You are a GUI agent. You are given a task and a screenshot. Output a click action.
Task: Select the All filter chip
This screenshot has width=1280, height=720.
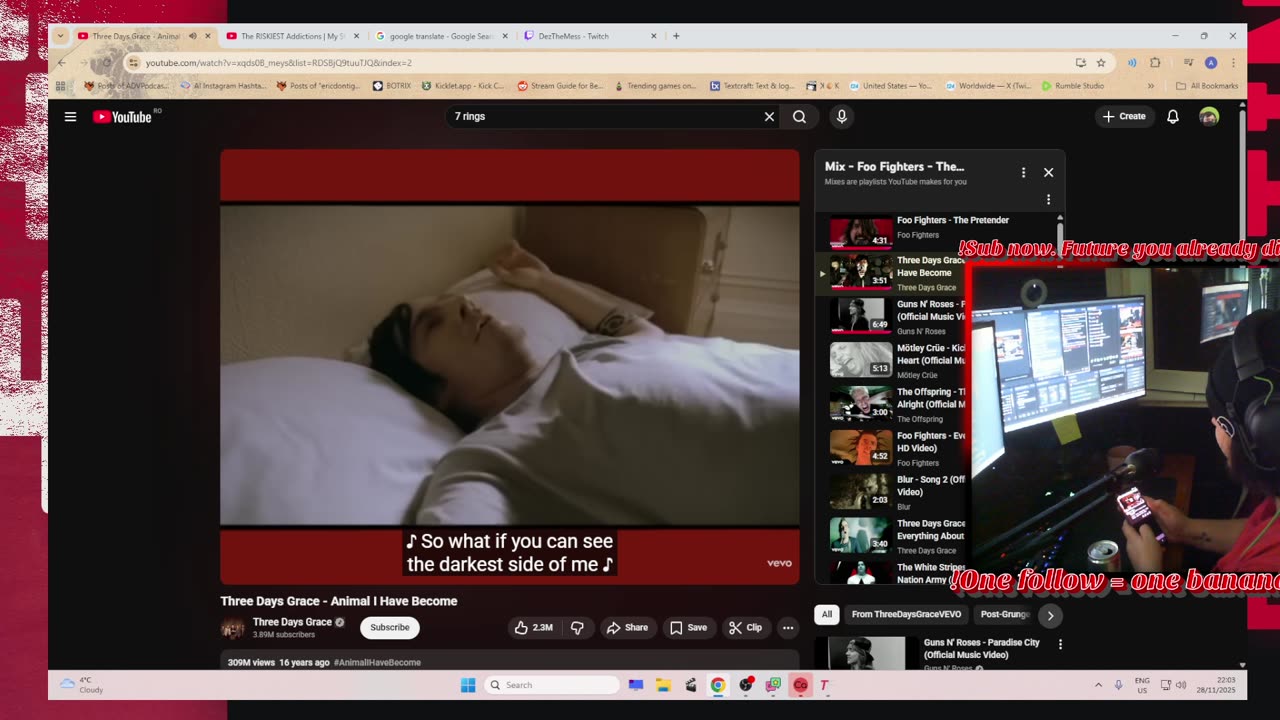click(x=826, y=615)
